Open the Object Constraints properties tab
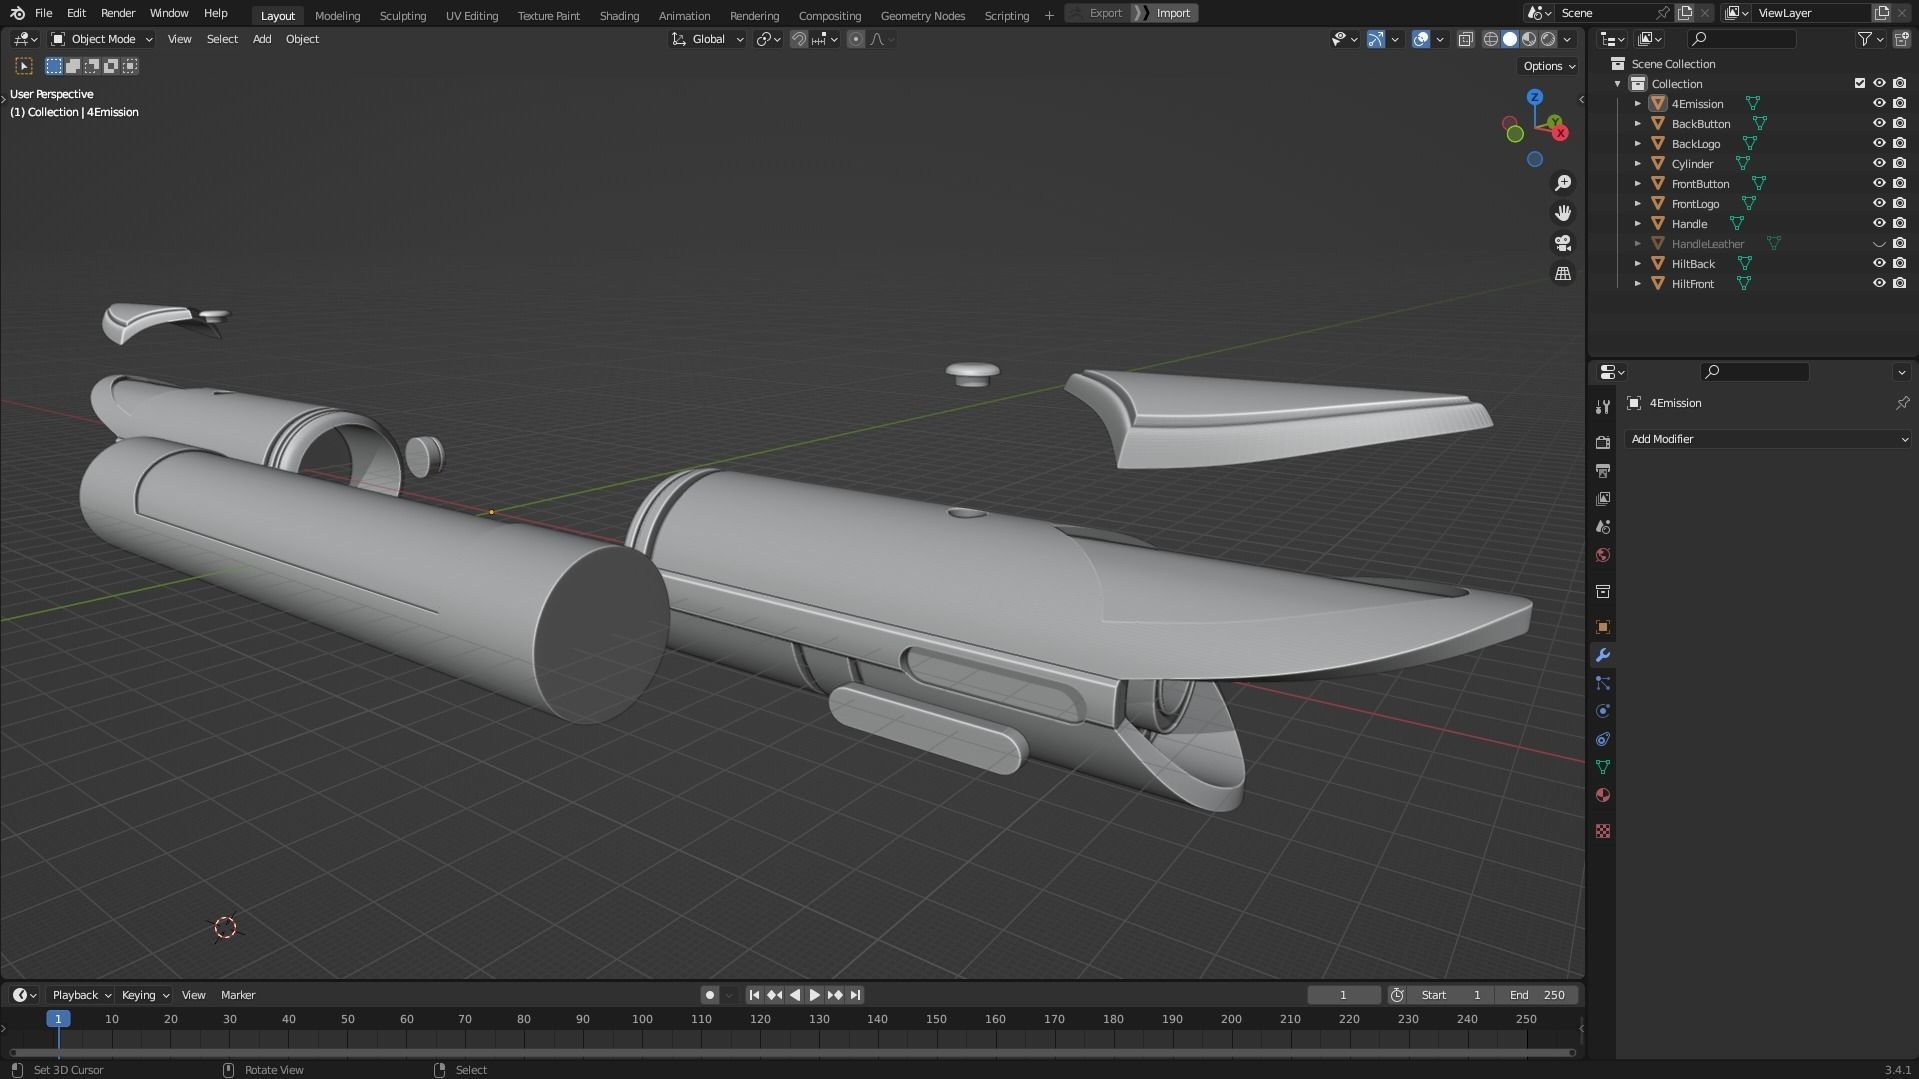Viewport: 1919px width, 1079px height. 1603,739
